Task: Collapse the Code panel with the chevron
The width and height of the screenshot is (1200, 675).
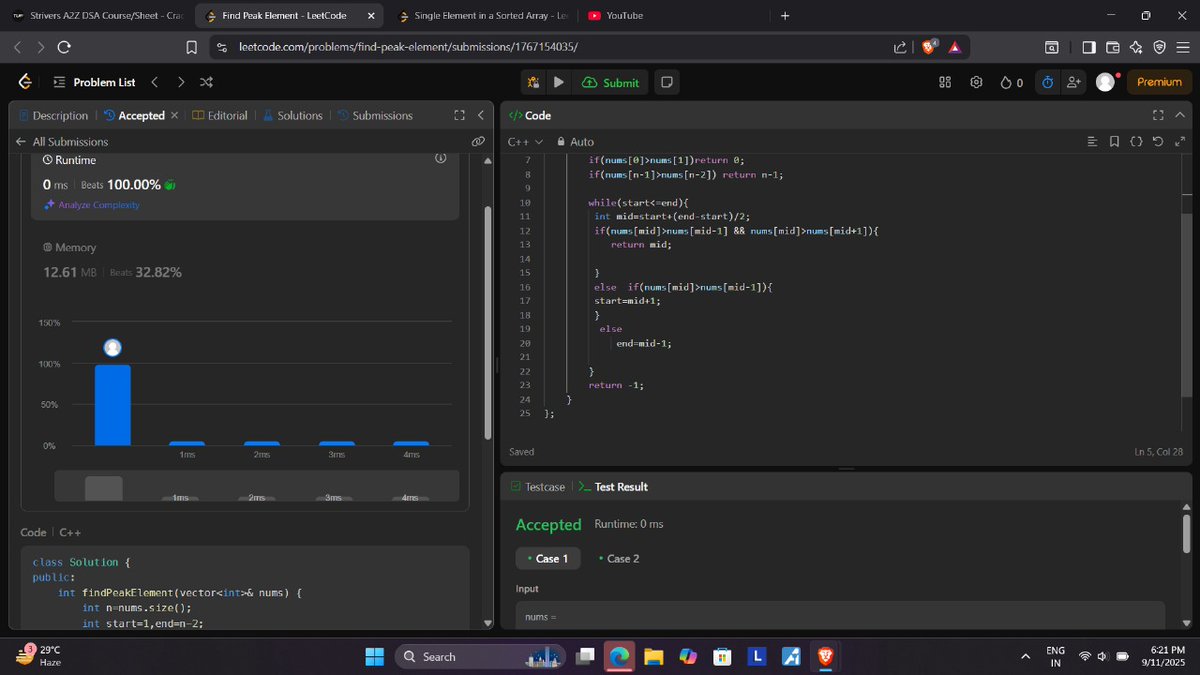Action: point(1179,115)
